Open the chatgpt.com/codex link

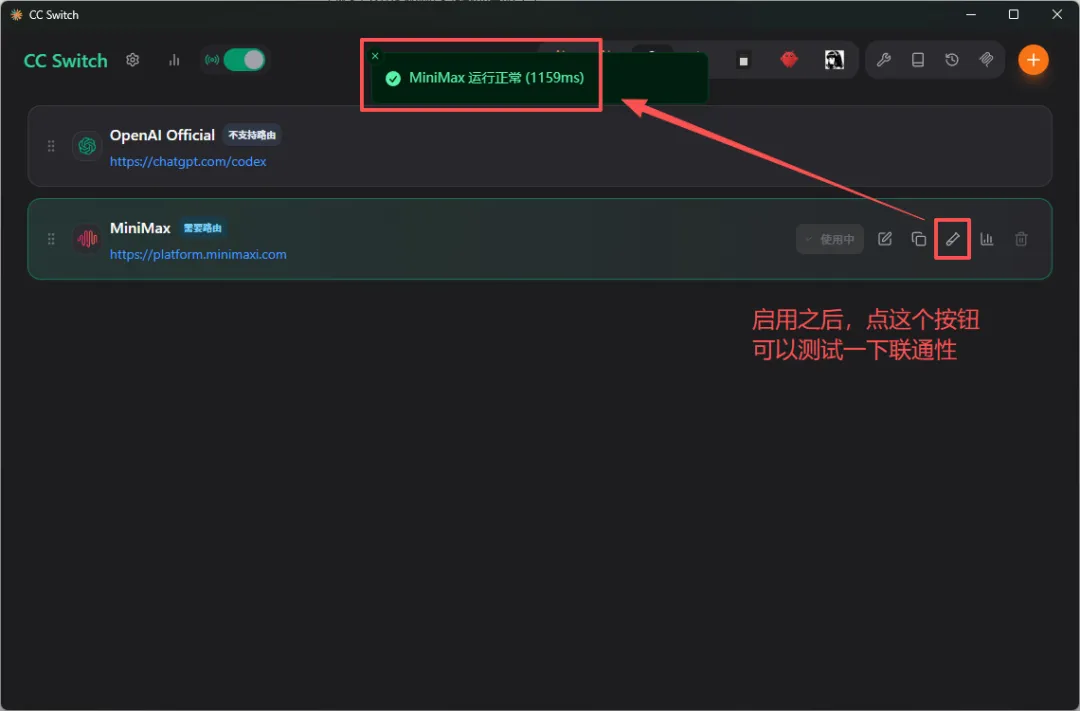point(188,161)
